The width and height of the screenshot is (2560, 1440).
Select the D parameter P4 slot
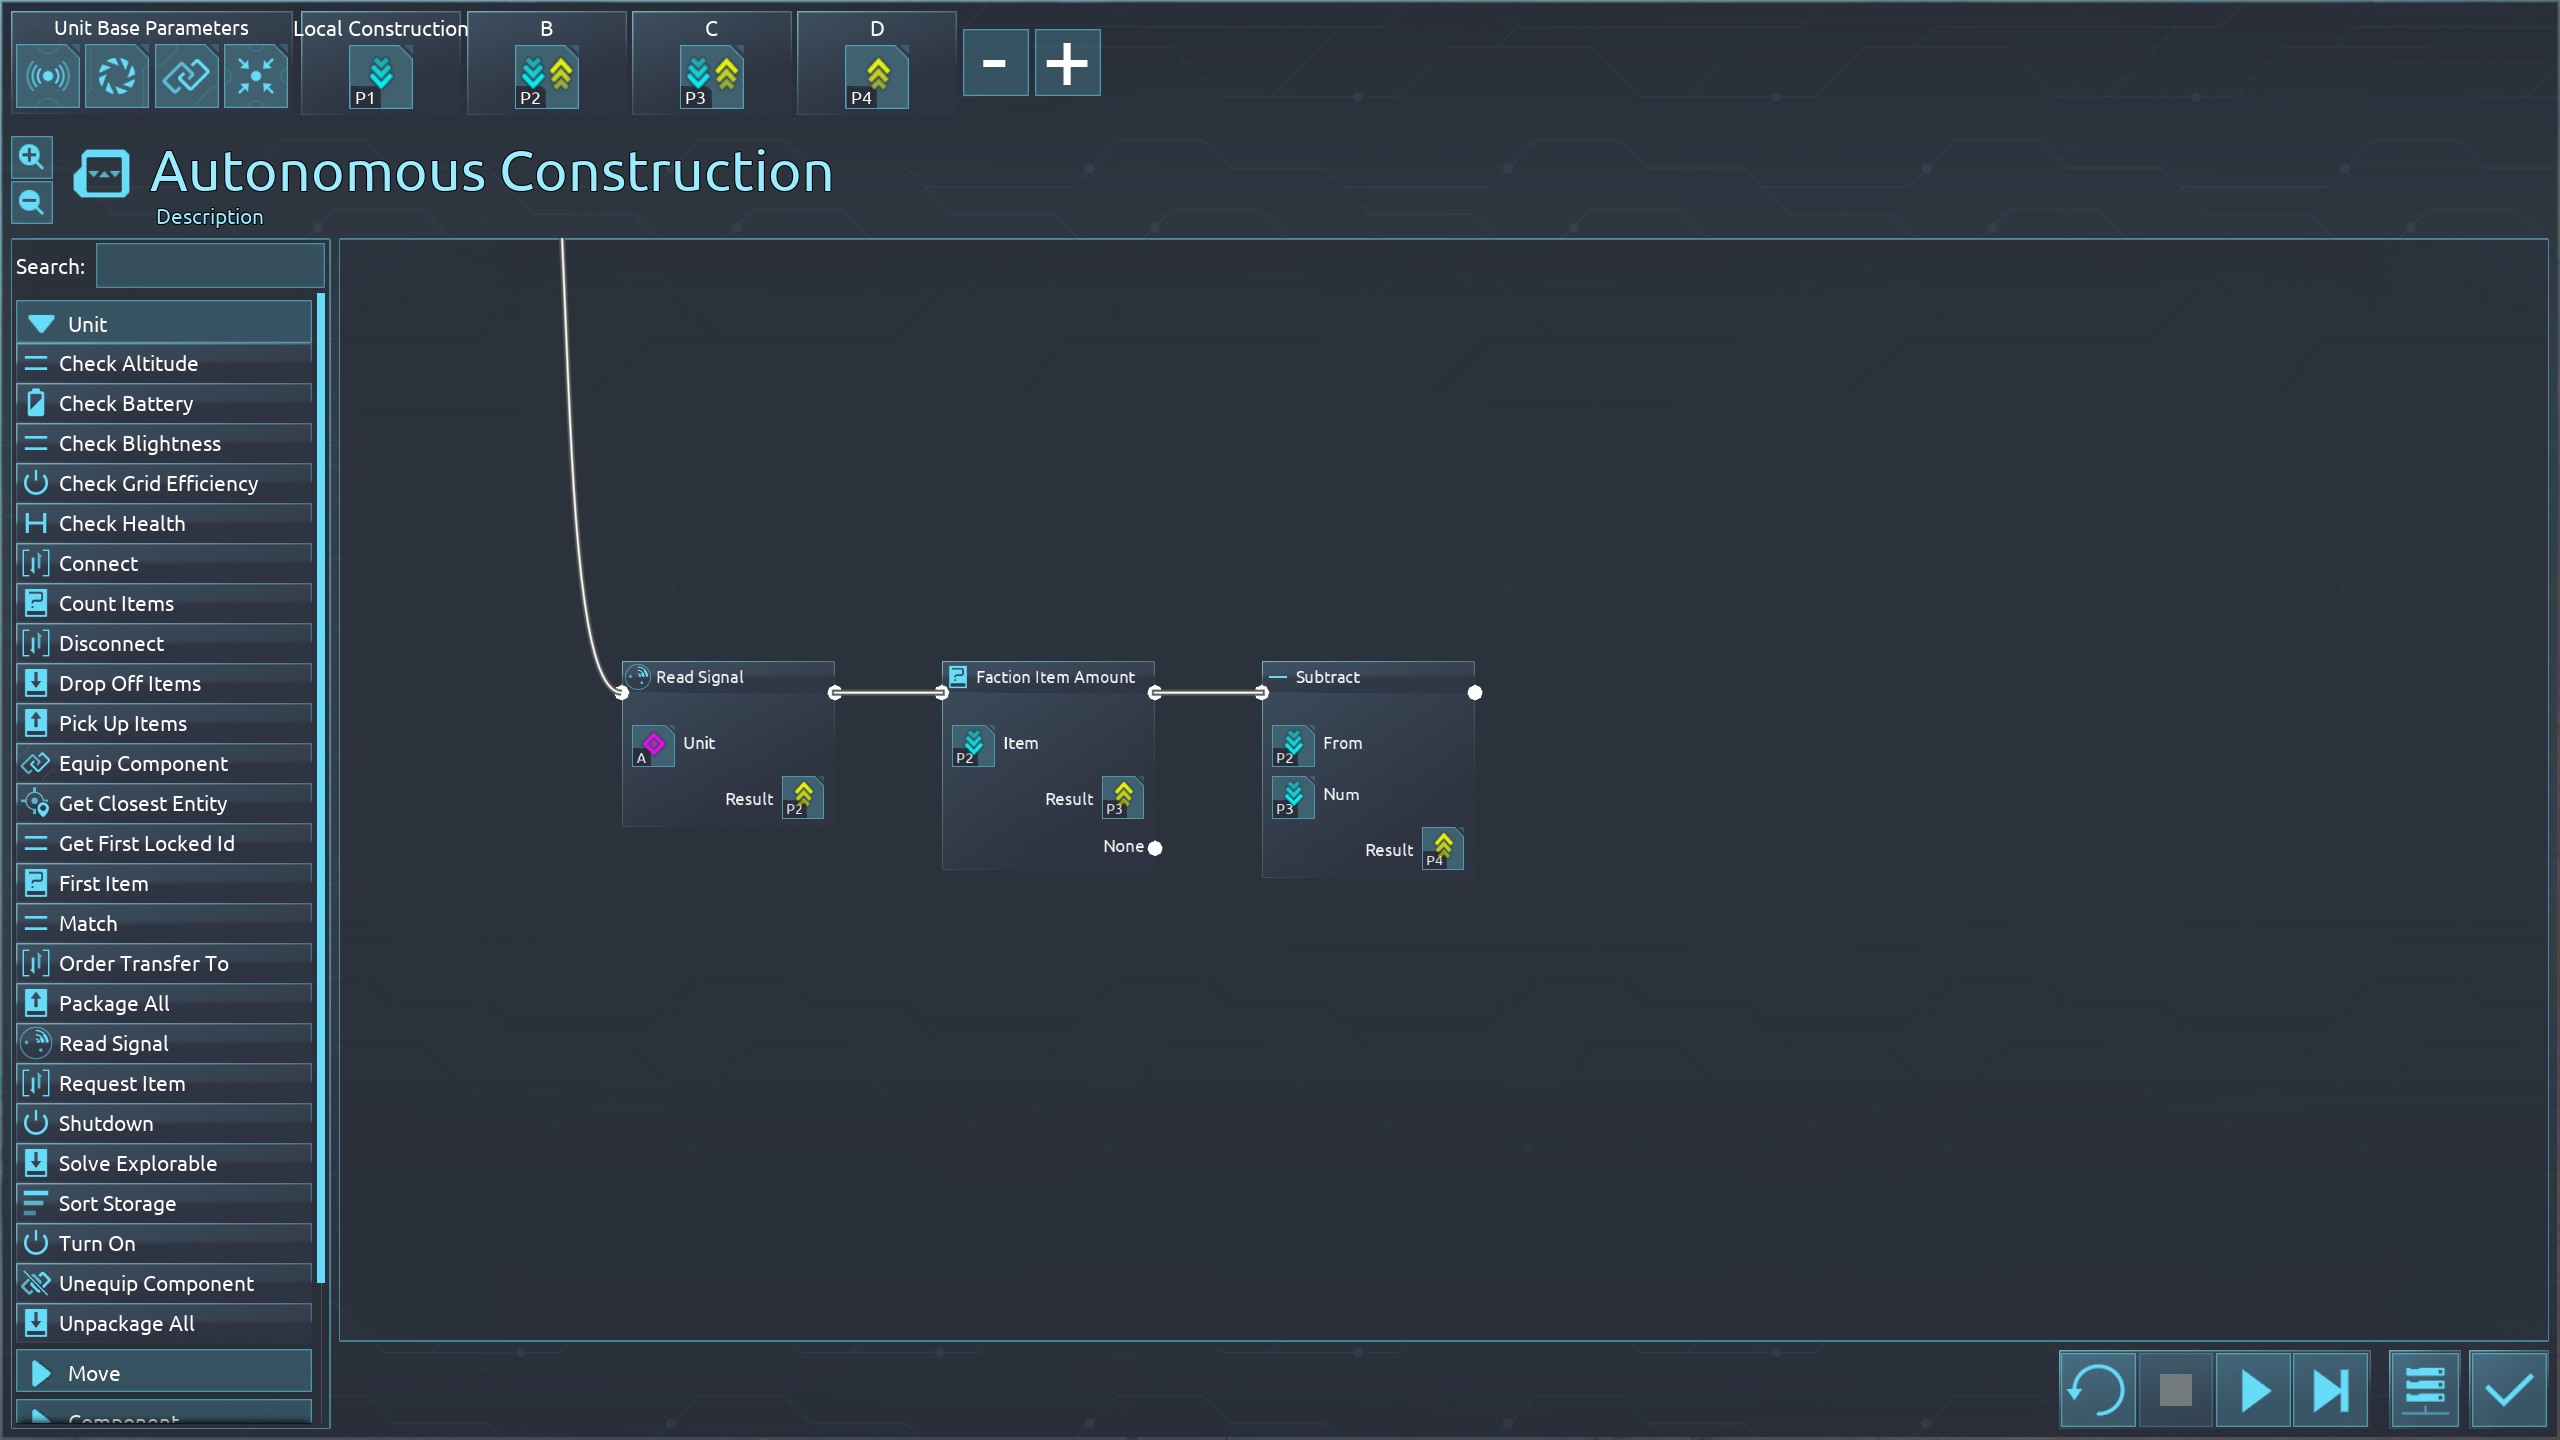(876, 77)
